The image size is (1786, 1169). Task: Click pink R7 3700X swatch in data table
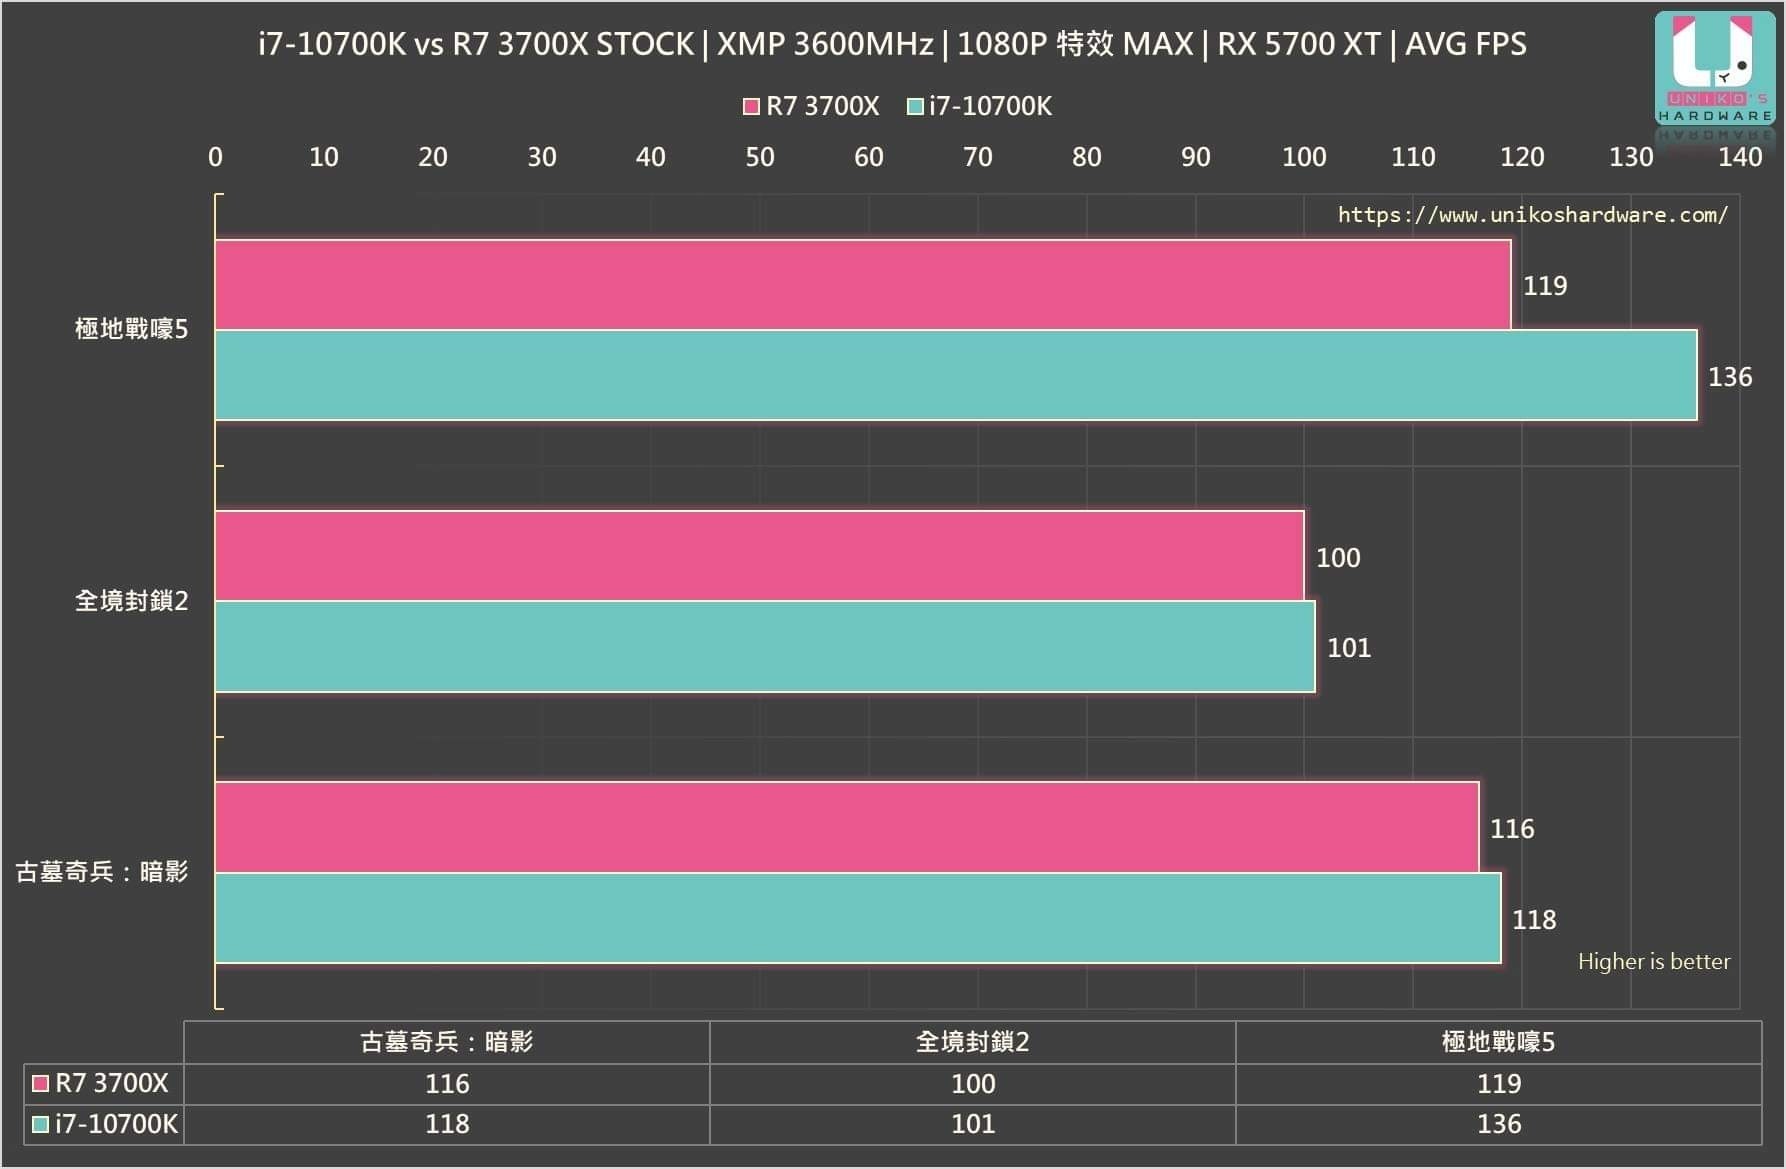pyautogui.click(x=41, y=1083)
